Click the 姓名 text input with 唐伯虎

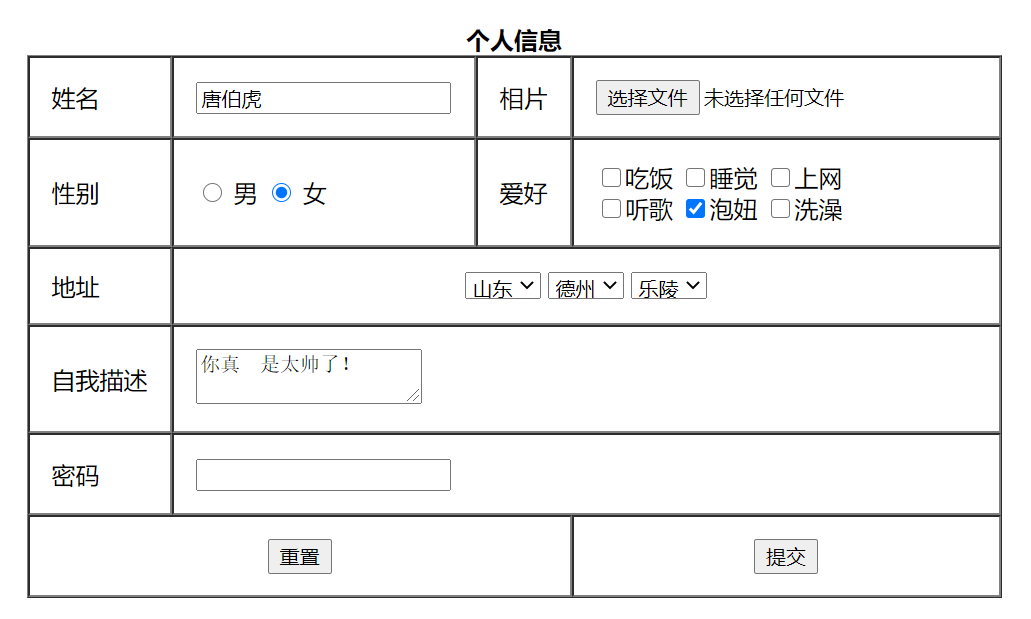323,98
